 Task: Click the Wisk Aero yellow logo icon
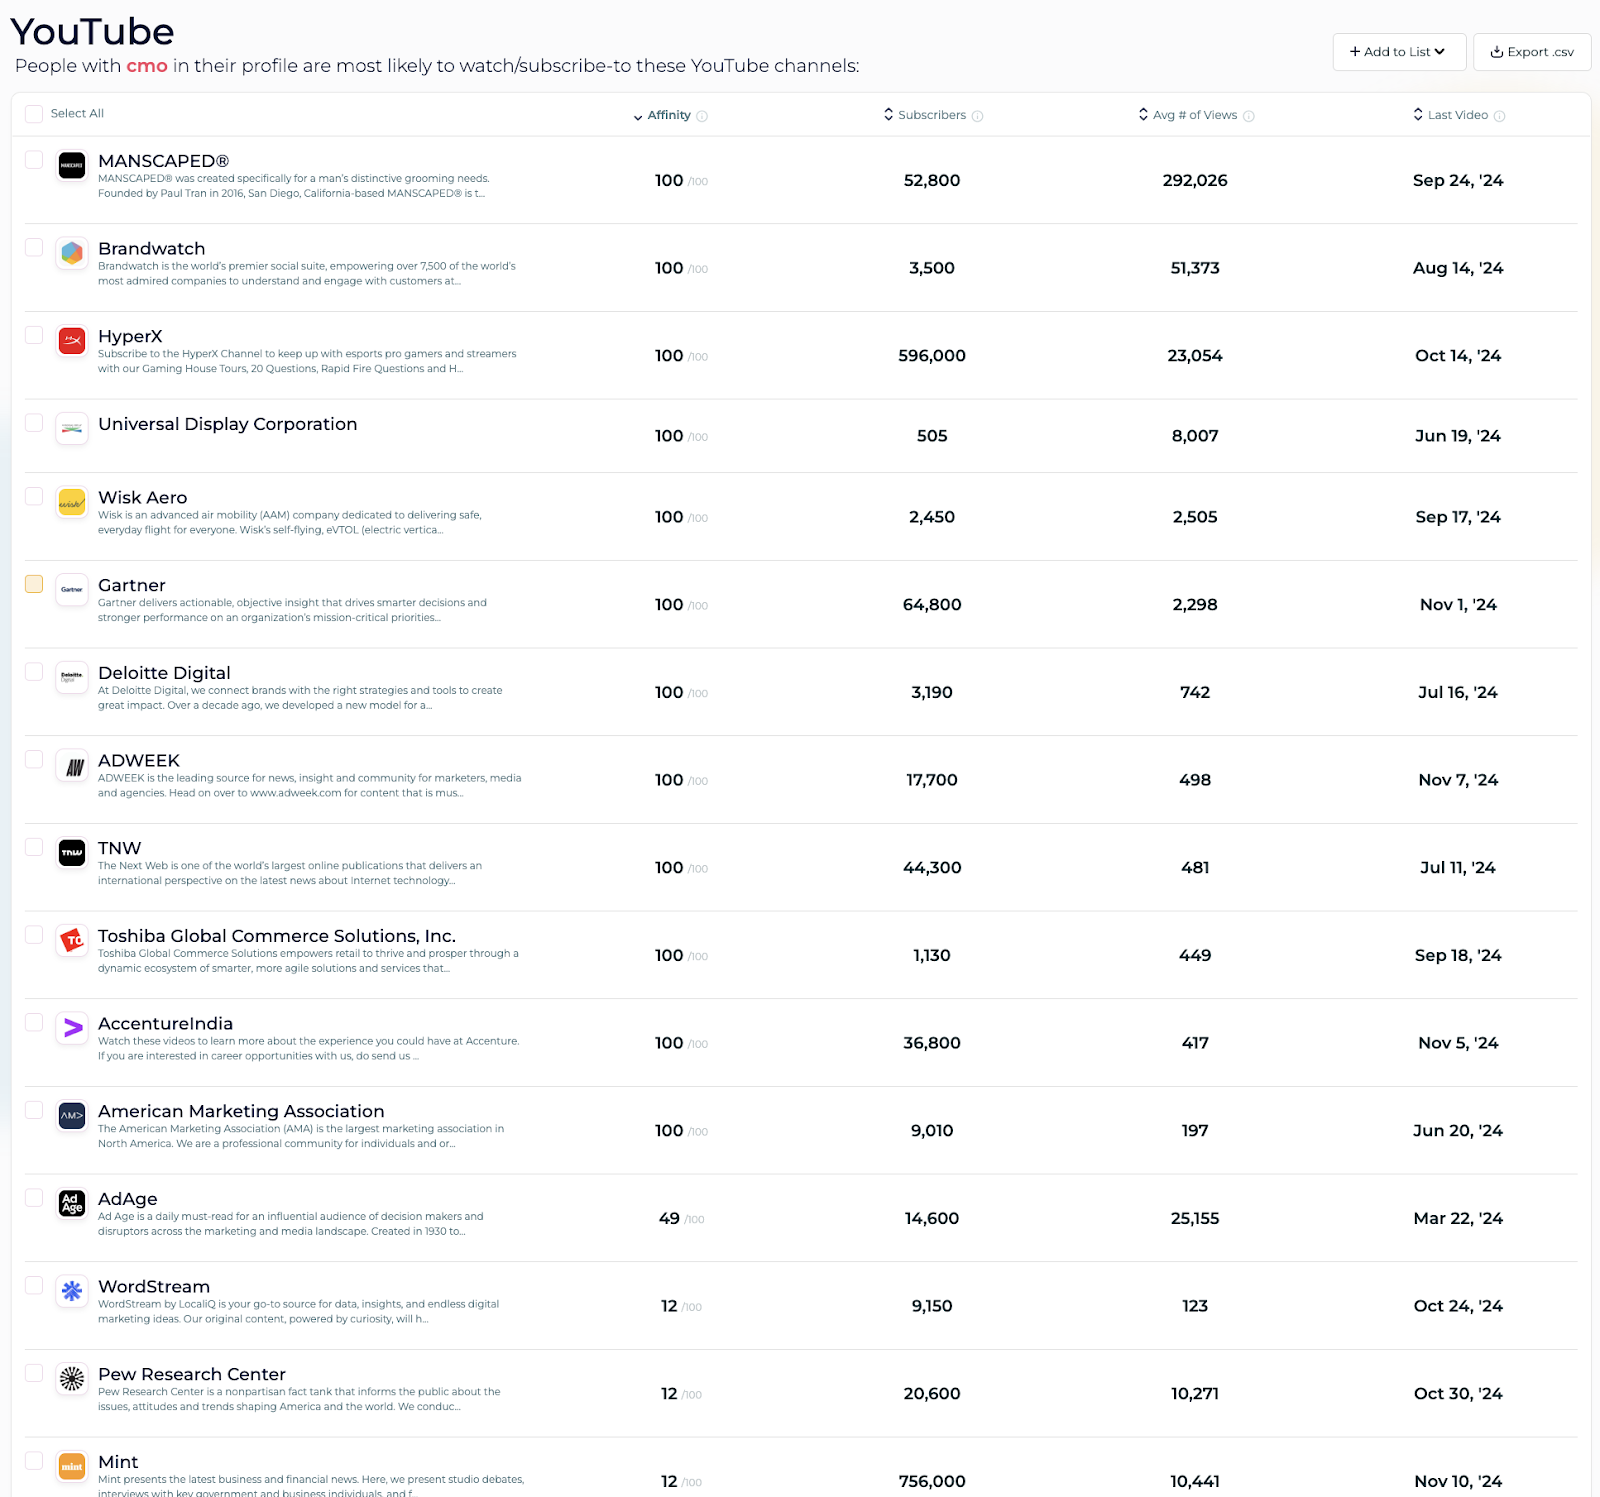(72, 503)
